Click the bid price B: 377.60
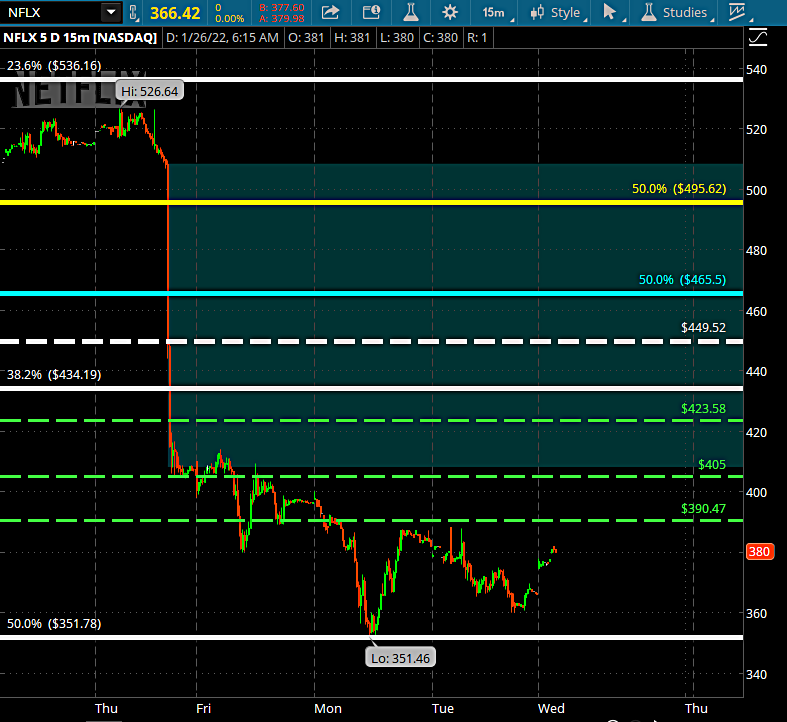 pos(282,8)
